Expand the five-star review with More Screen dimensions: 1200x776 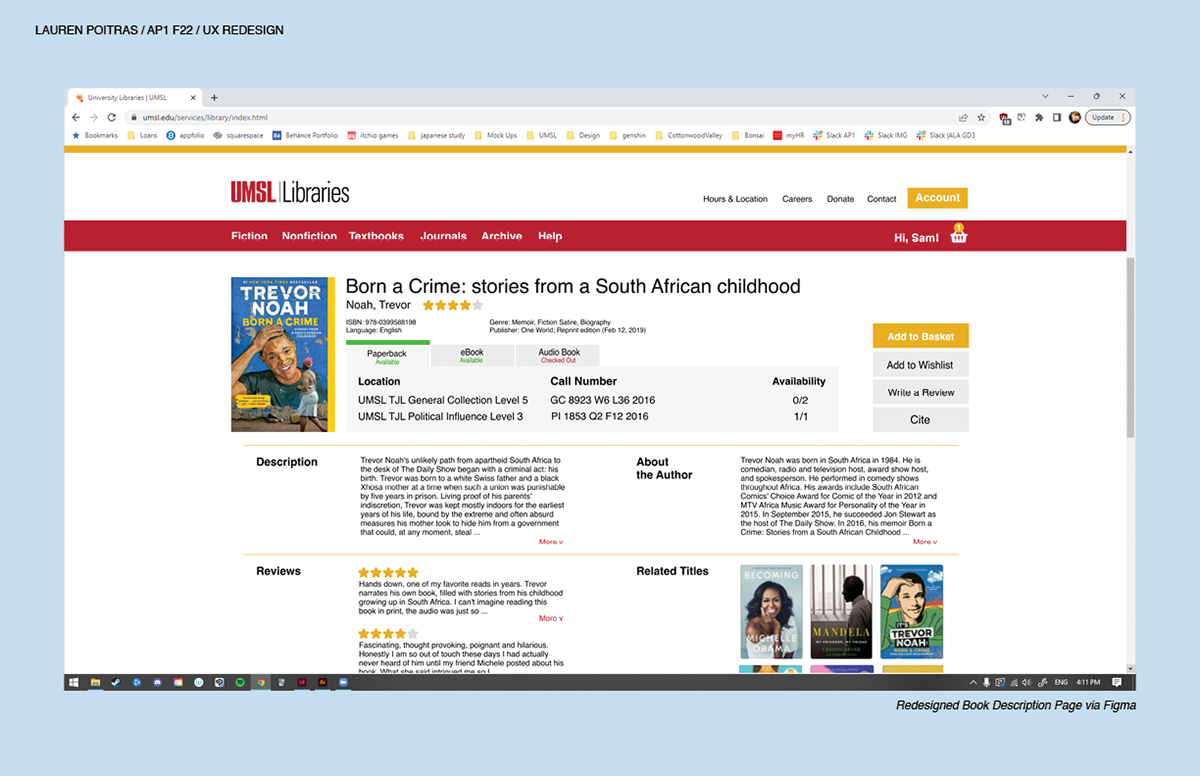551,618
